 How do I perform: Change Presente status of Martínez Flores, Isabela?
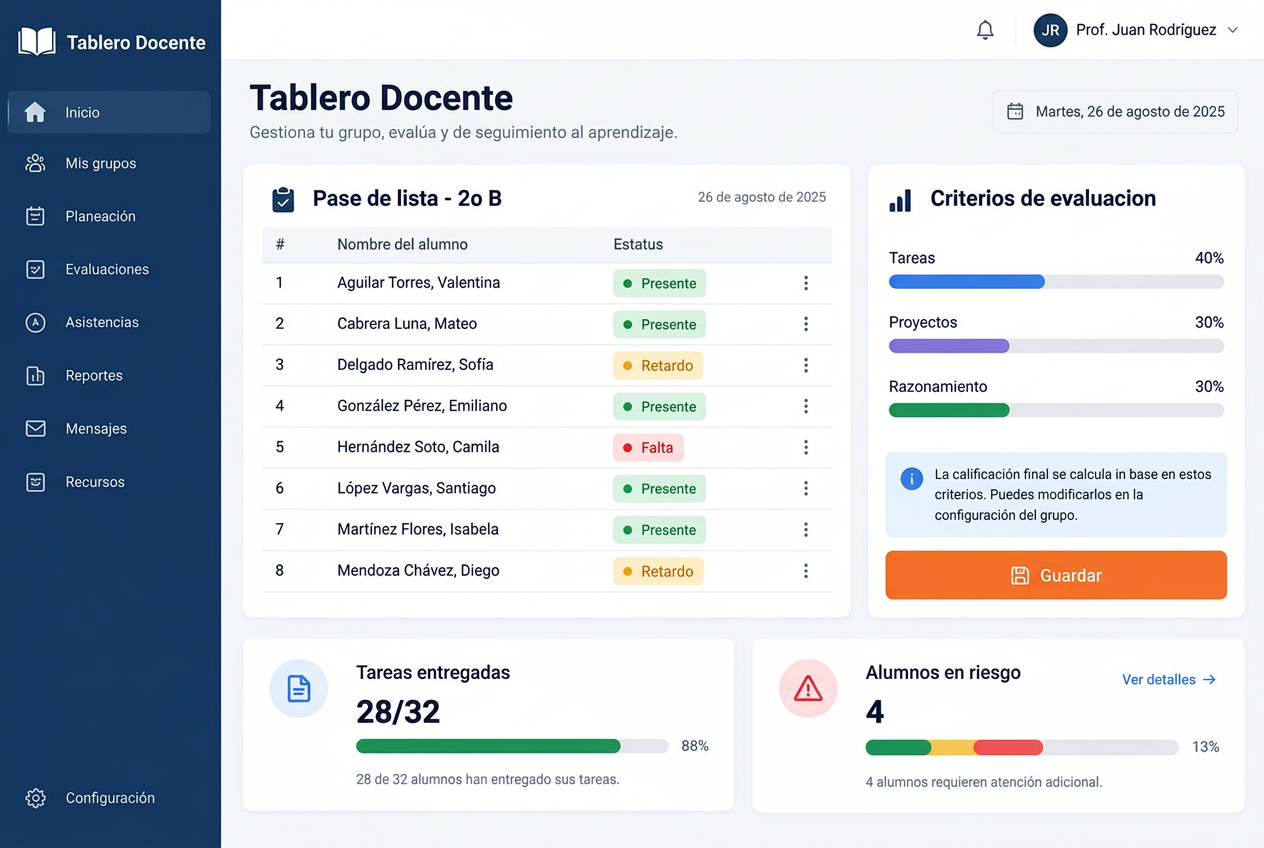click(x=659, y=530)
